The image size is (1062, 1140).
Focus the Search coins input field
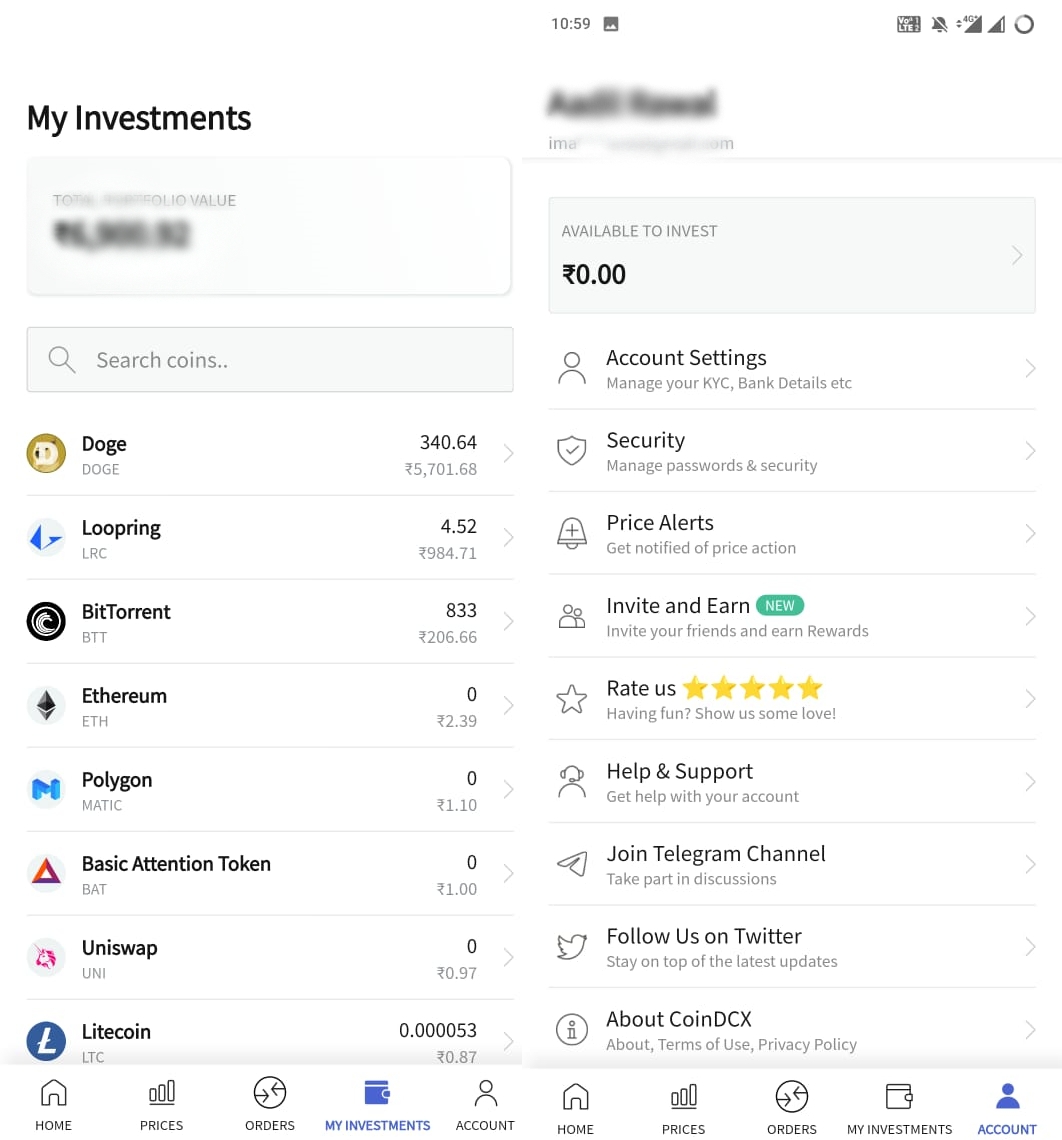click(x=270, y=360)
